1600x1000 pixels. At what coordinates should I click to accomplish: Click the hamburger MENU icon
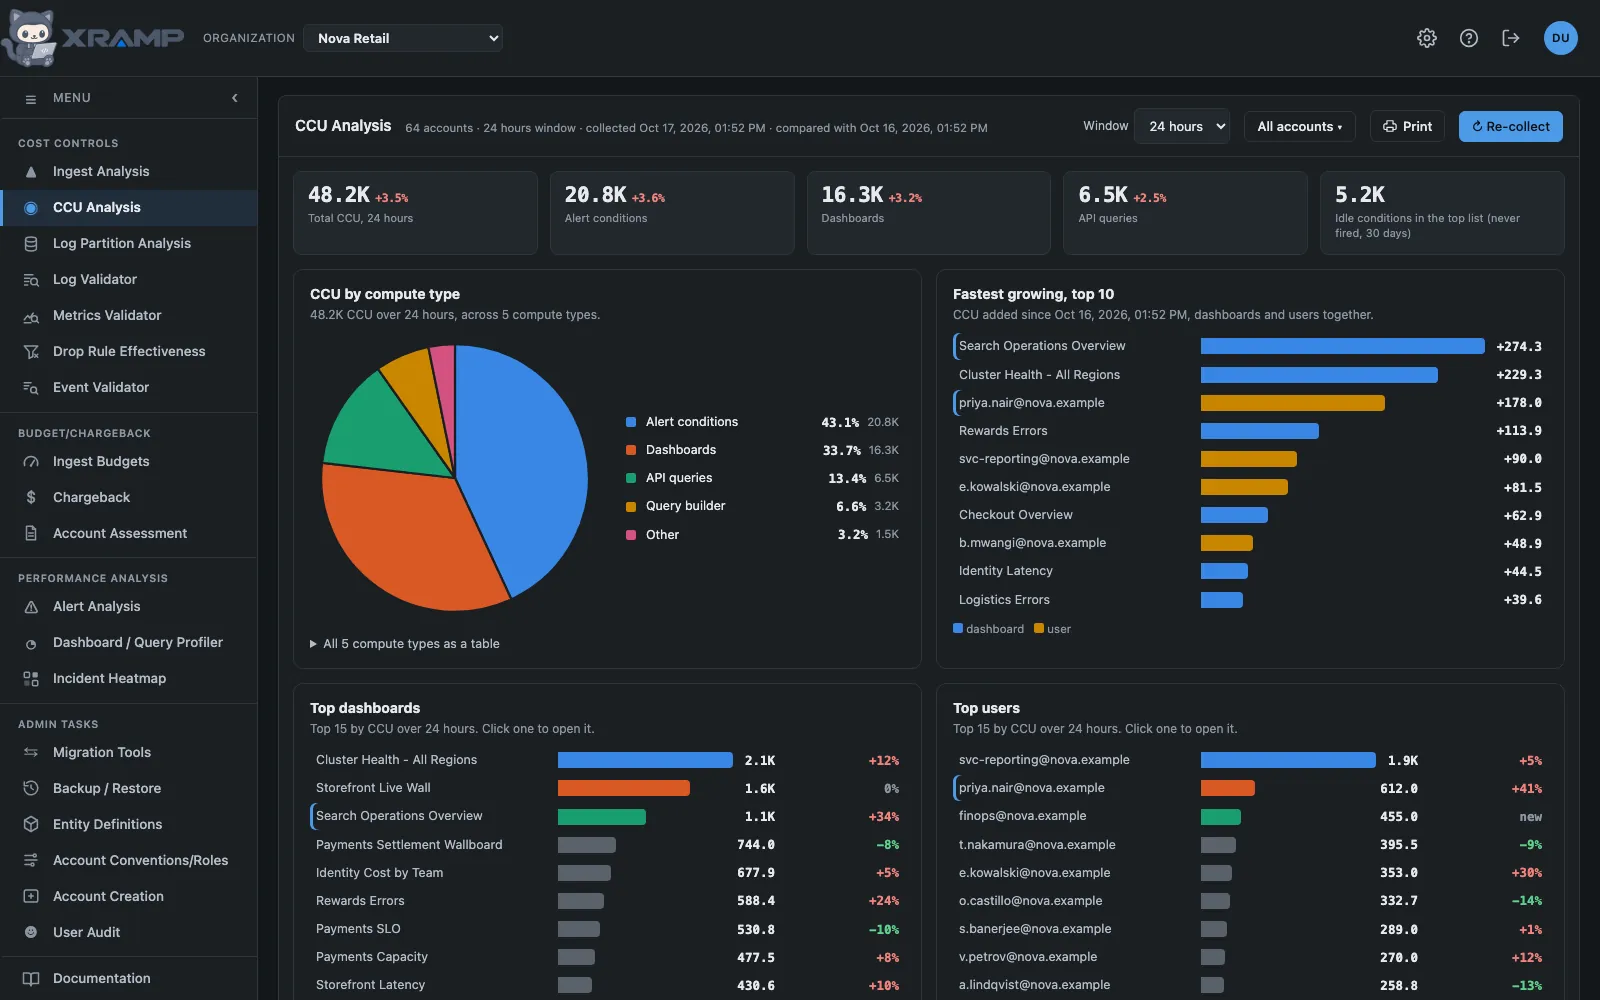pyautogui.click(x=31, y=99)
